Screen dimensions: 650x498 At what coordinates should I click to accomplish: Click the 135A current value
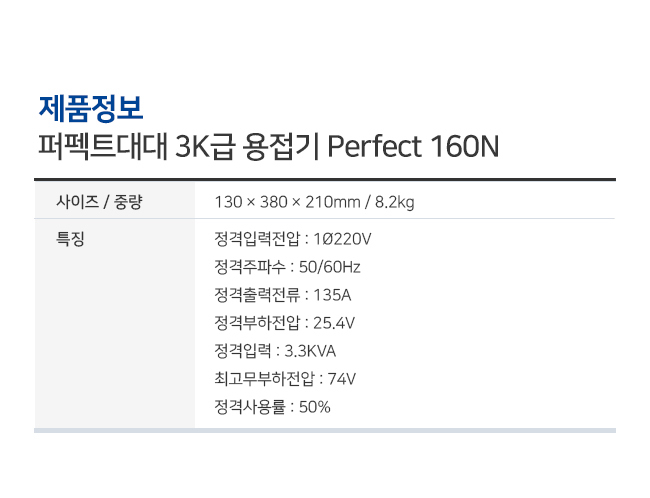pos(332,295)
